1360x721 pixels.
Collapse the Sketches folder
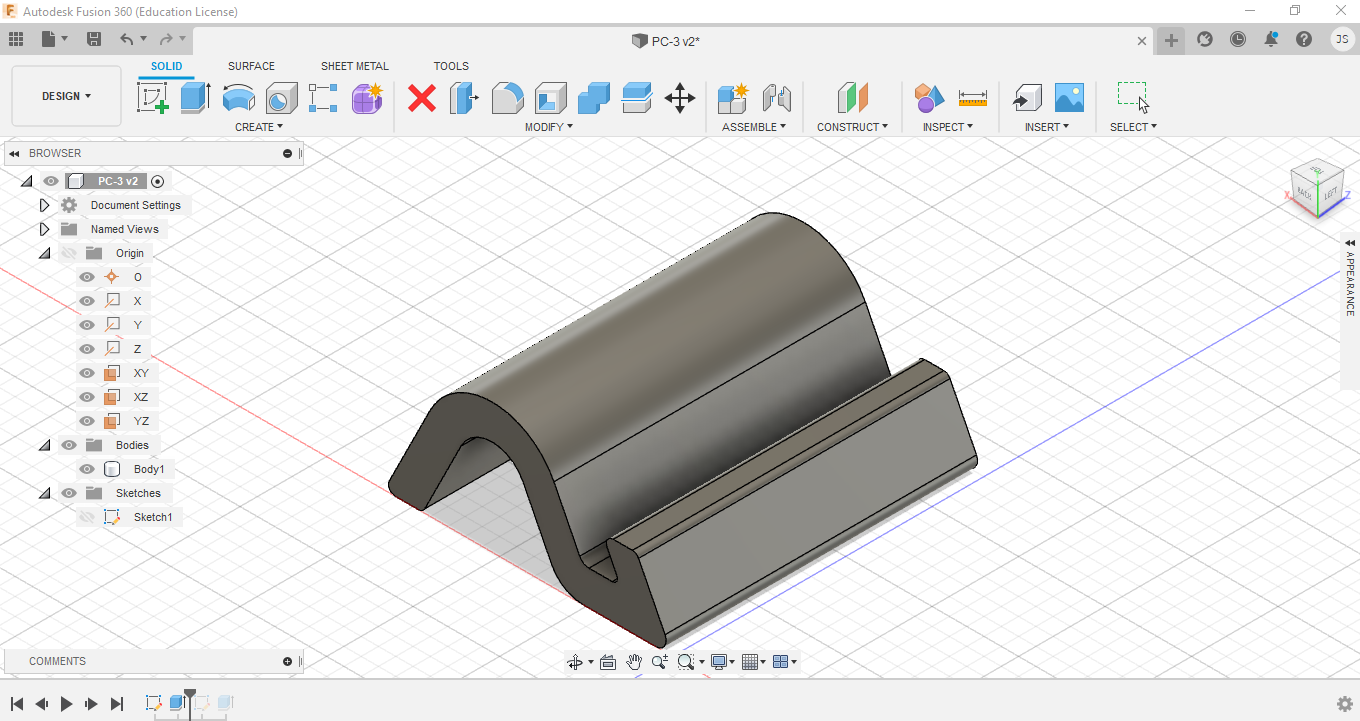(44, 493)
